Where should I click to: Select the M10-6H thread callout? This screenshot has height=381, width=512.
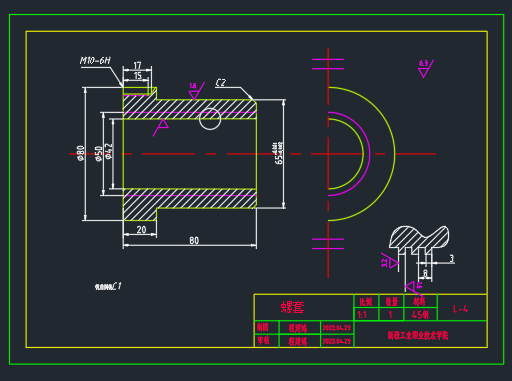tap(95, 60)
